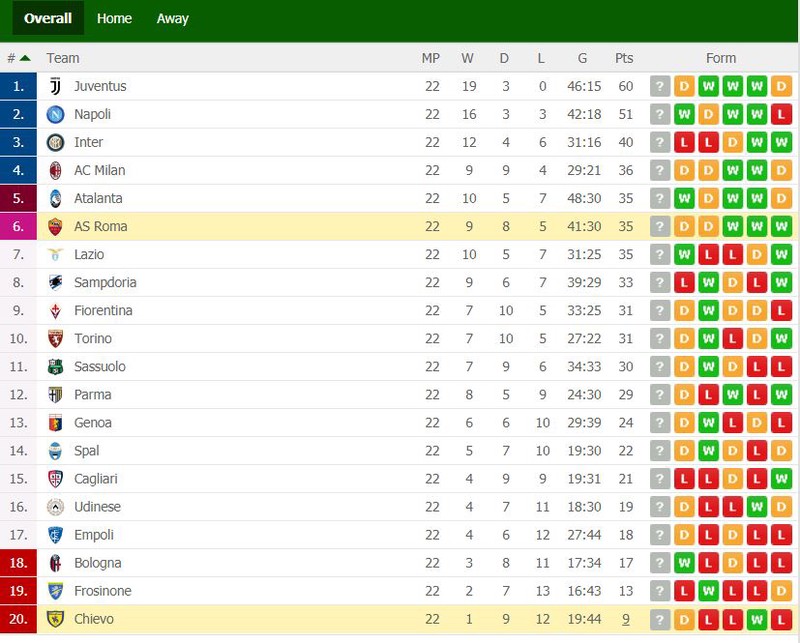Viewport: 800px width, 643px height.
Task: Click the Sassuolo crest icon
Action: point(55,366)
